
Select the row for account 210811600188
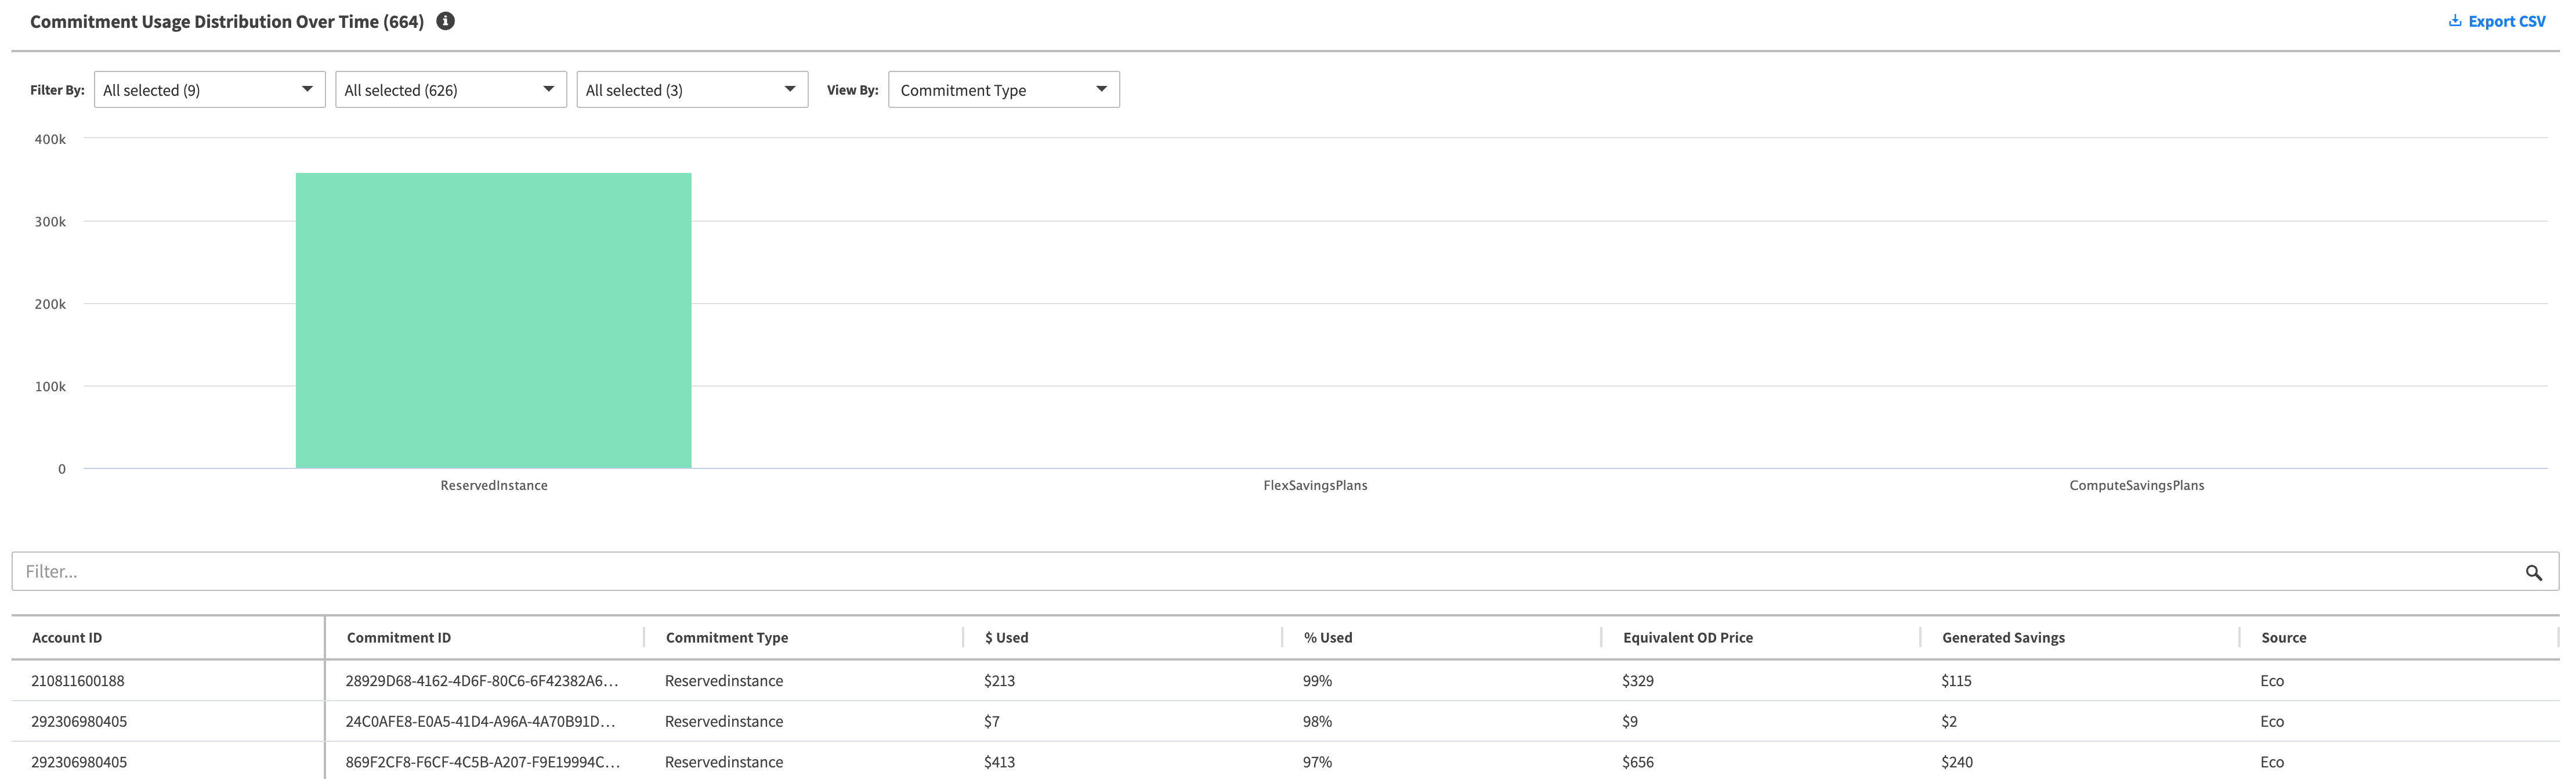tap(78, 681)
